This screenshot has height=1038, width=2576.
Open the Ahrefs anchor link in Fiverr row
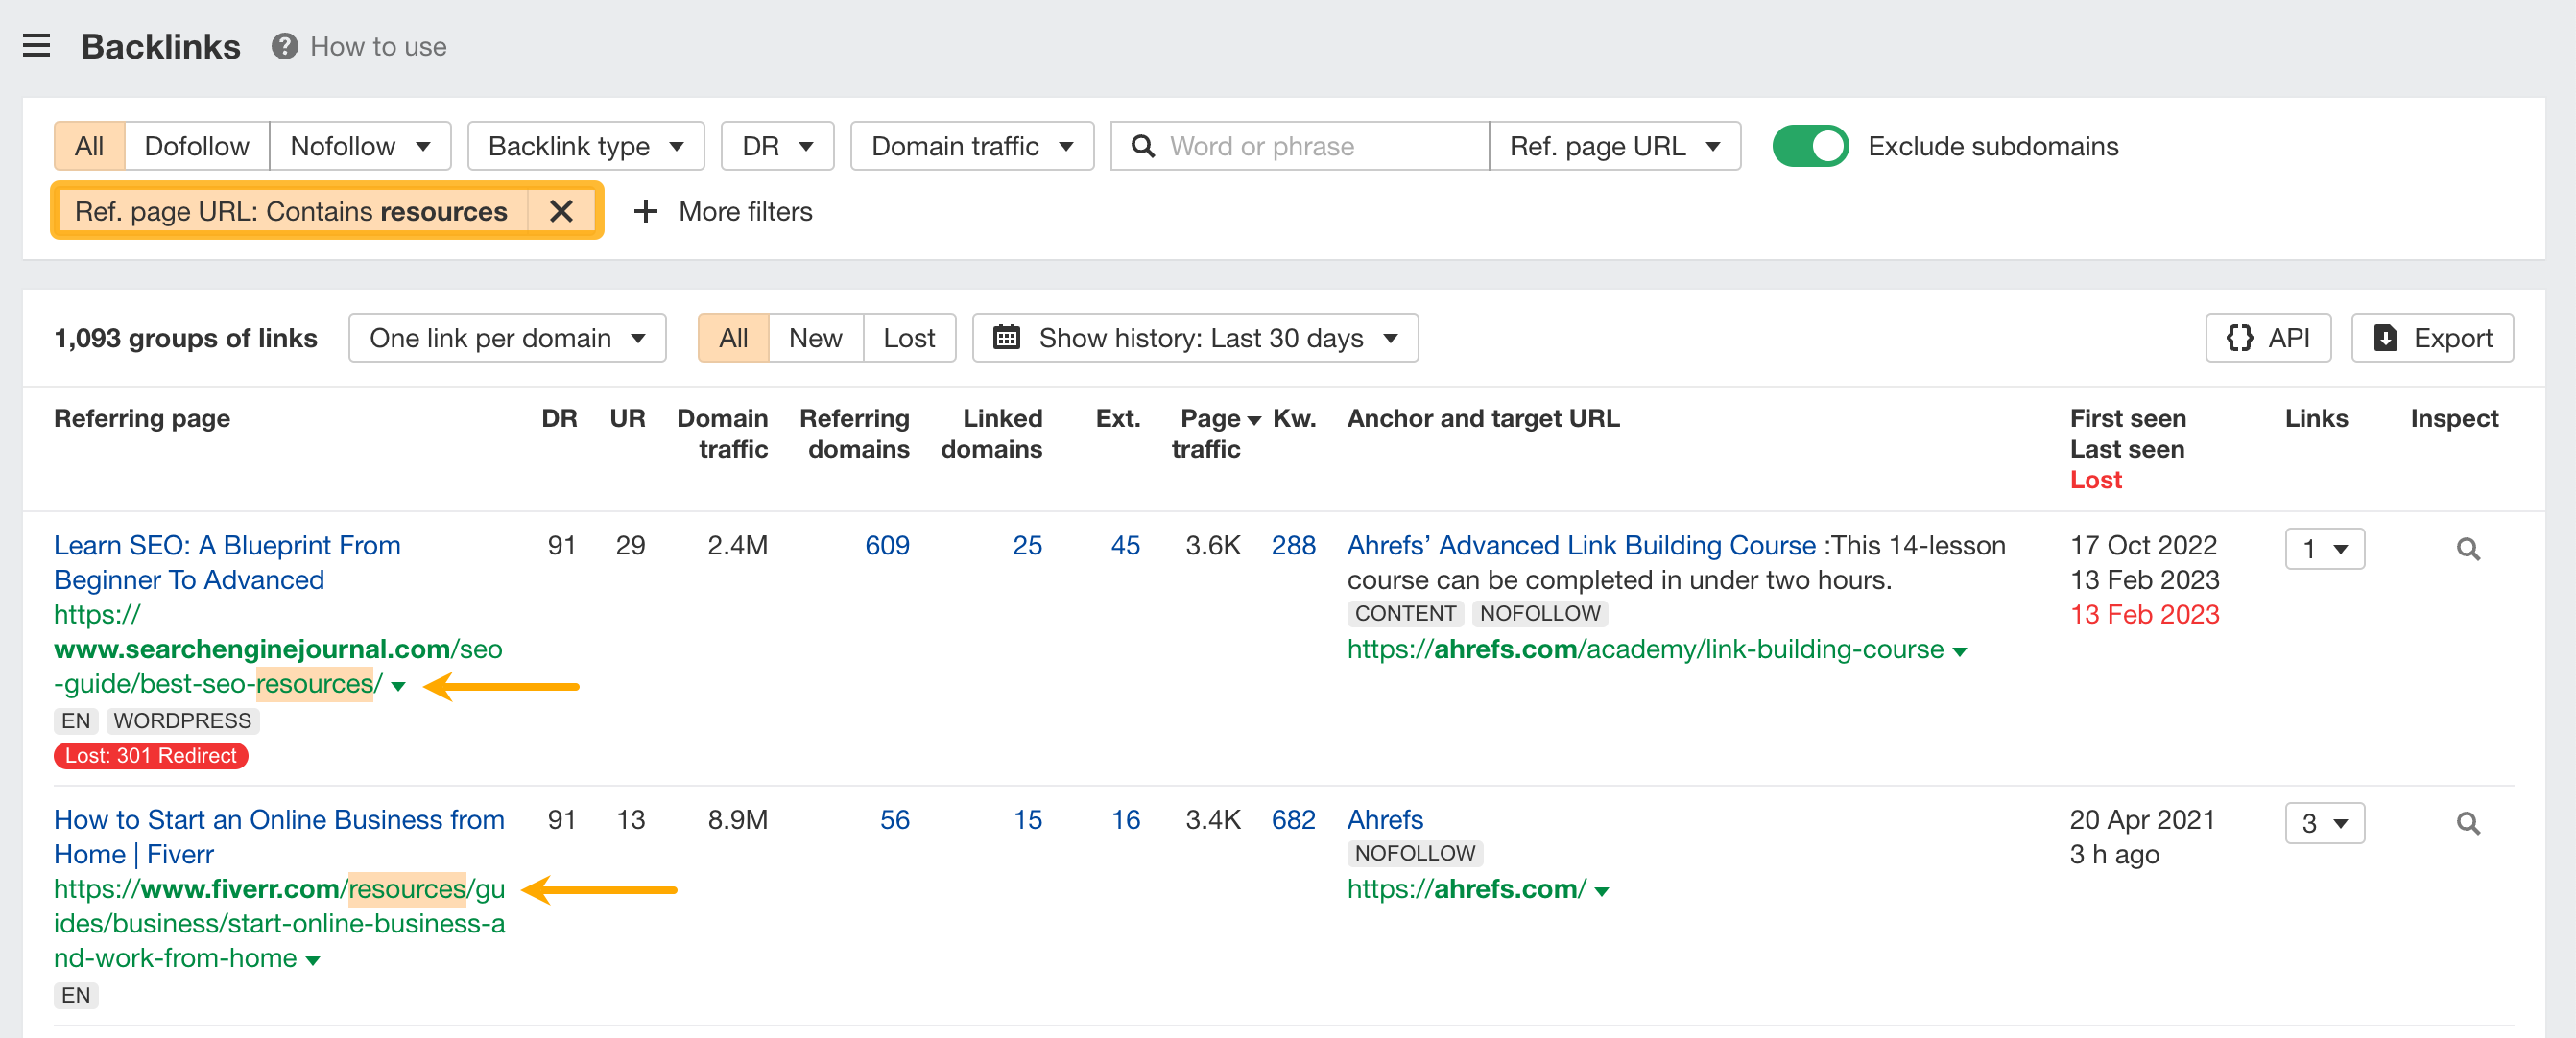coord(1385,819)
